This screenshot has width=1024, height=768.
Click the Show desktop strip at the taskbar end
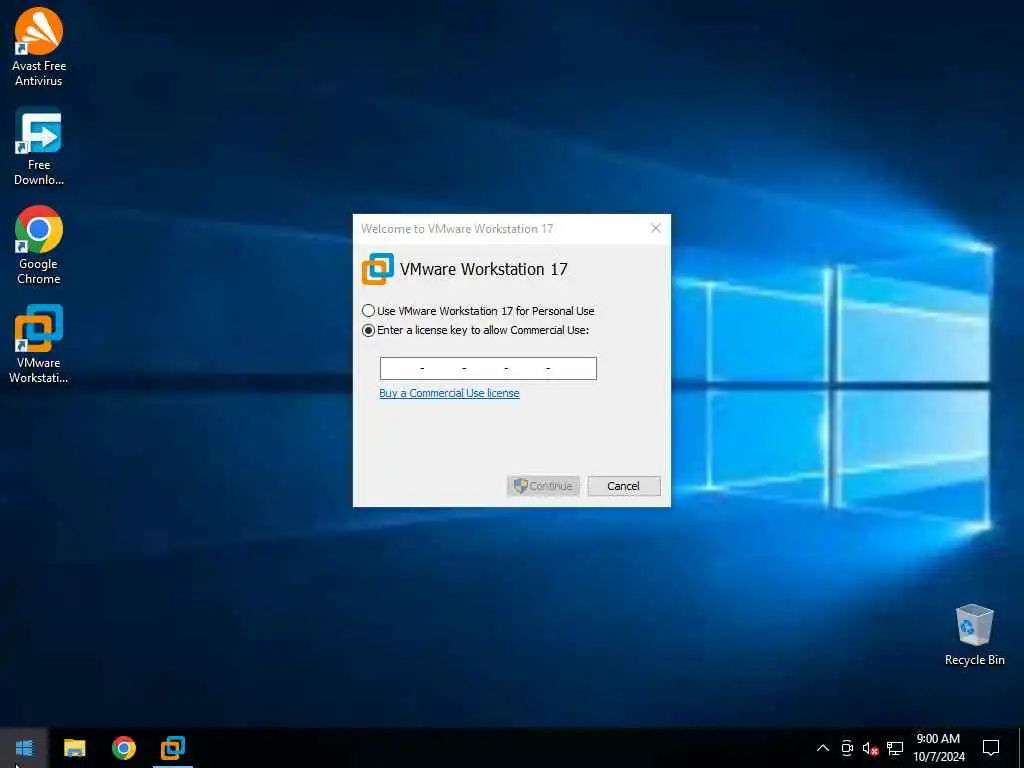pos(1021,748)
